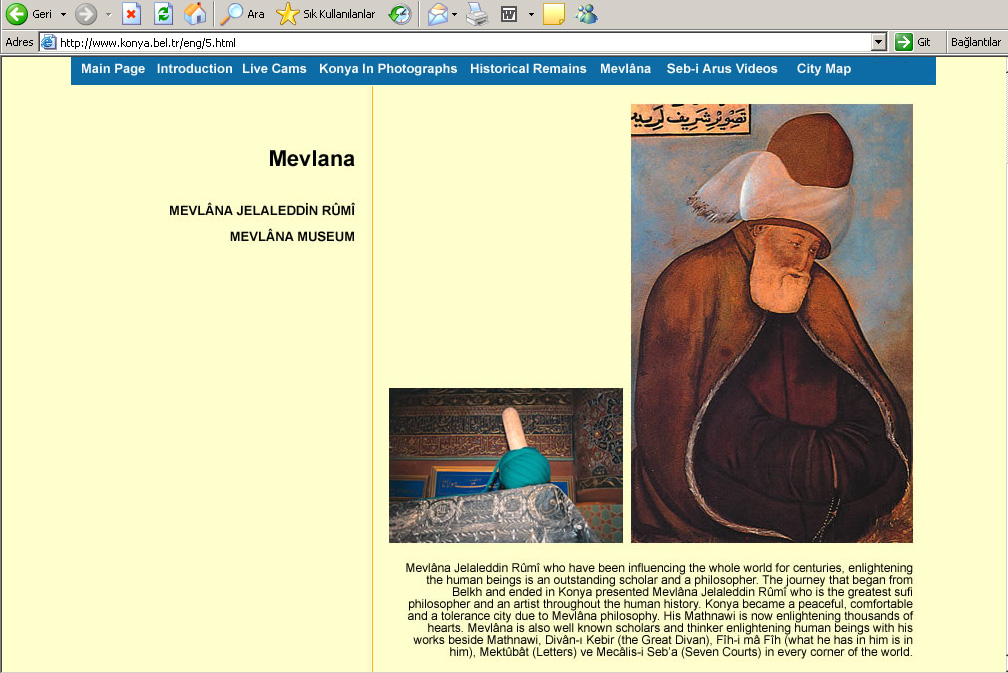Open the address bar dropdown arrow
Image resolution: width=1008 pixels, height=673 pixels.
coord(878,42)
